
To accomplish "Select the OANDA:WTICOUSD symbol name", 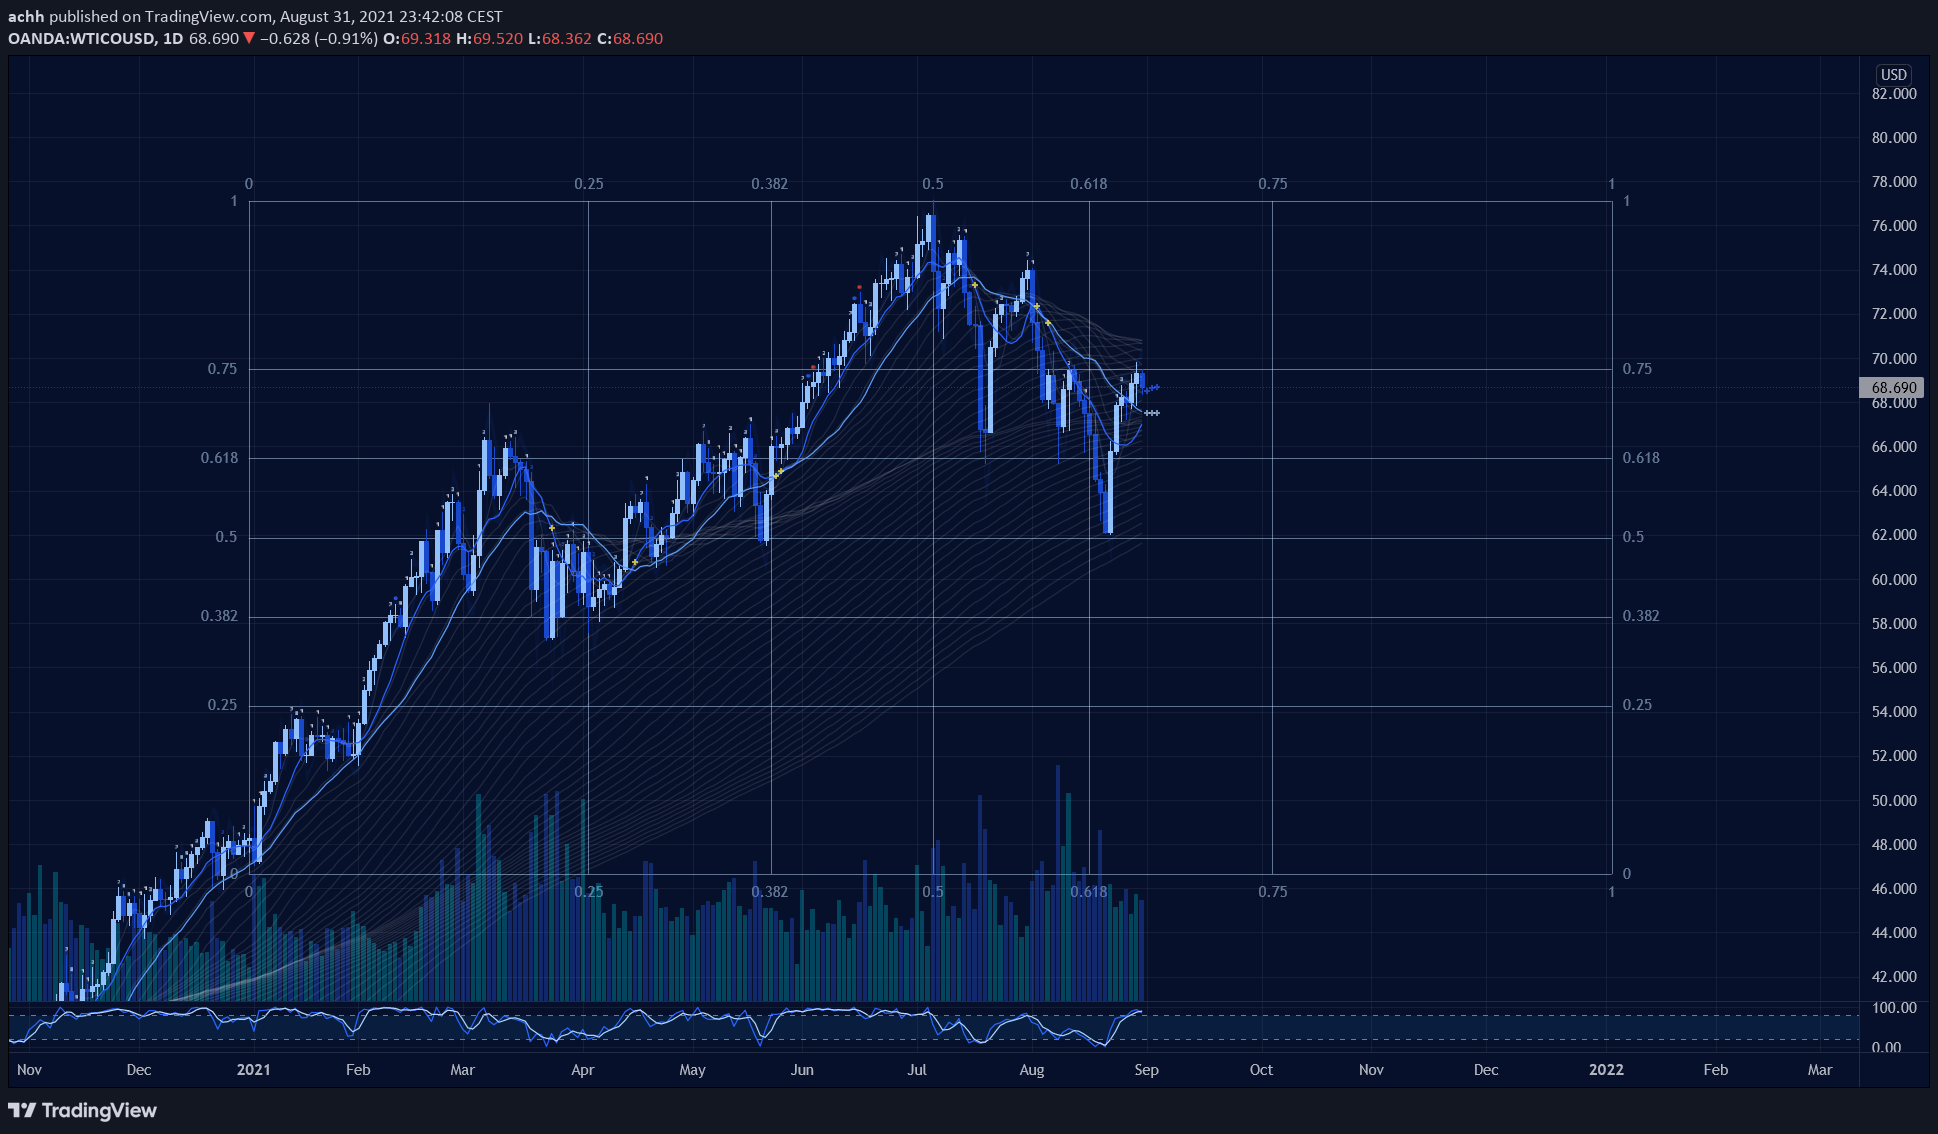I will [82, 38].
